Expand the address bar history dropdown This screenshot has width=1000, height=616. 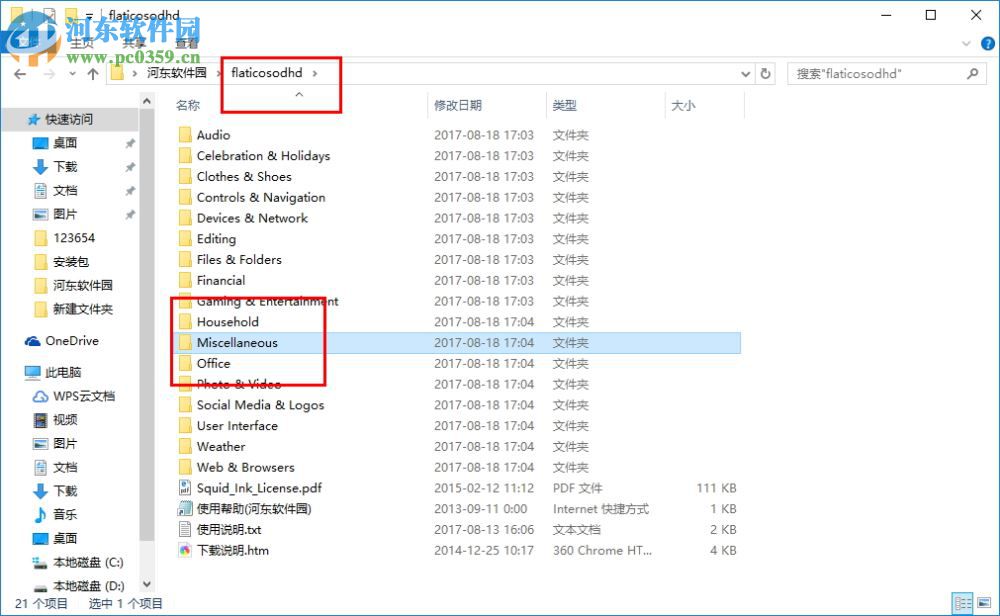click(x=746, y=74)
